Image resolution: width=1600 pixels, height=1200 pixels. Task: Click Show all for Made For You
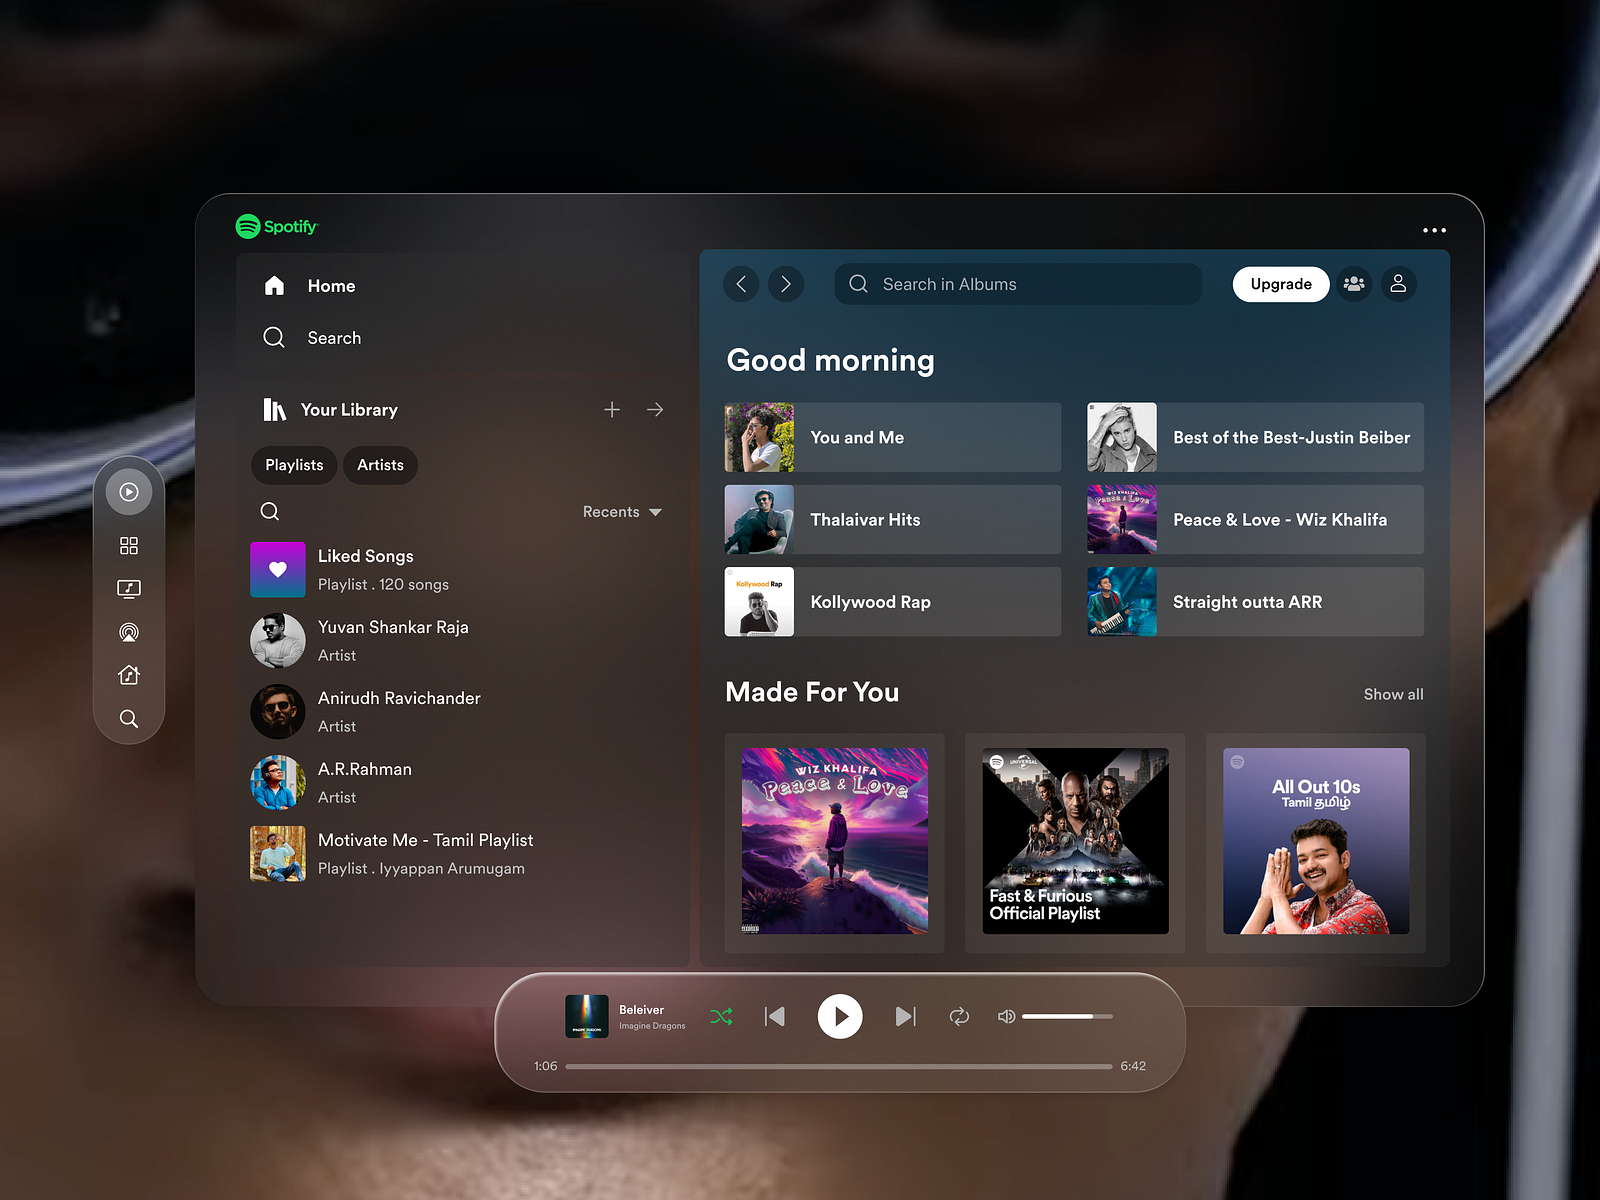pyautogui.click(x=1394, y=694)
